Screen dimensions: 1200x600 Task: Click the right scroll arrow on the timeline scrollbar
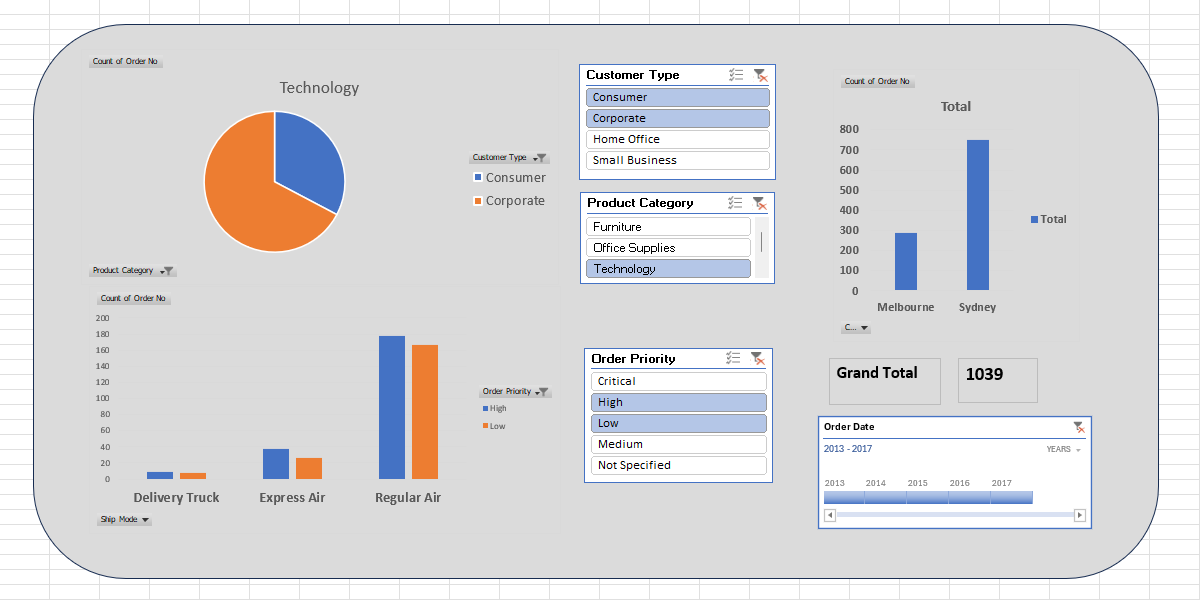point(1080,515)
